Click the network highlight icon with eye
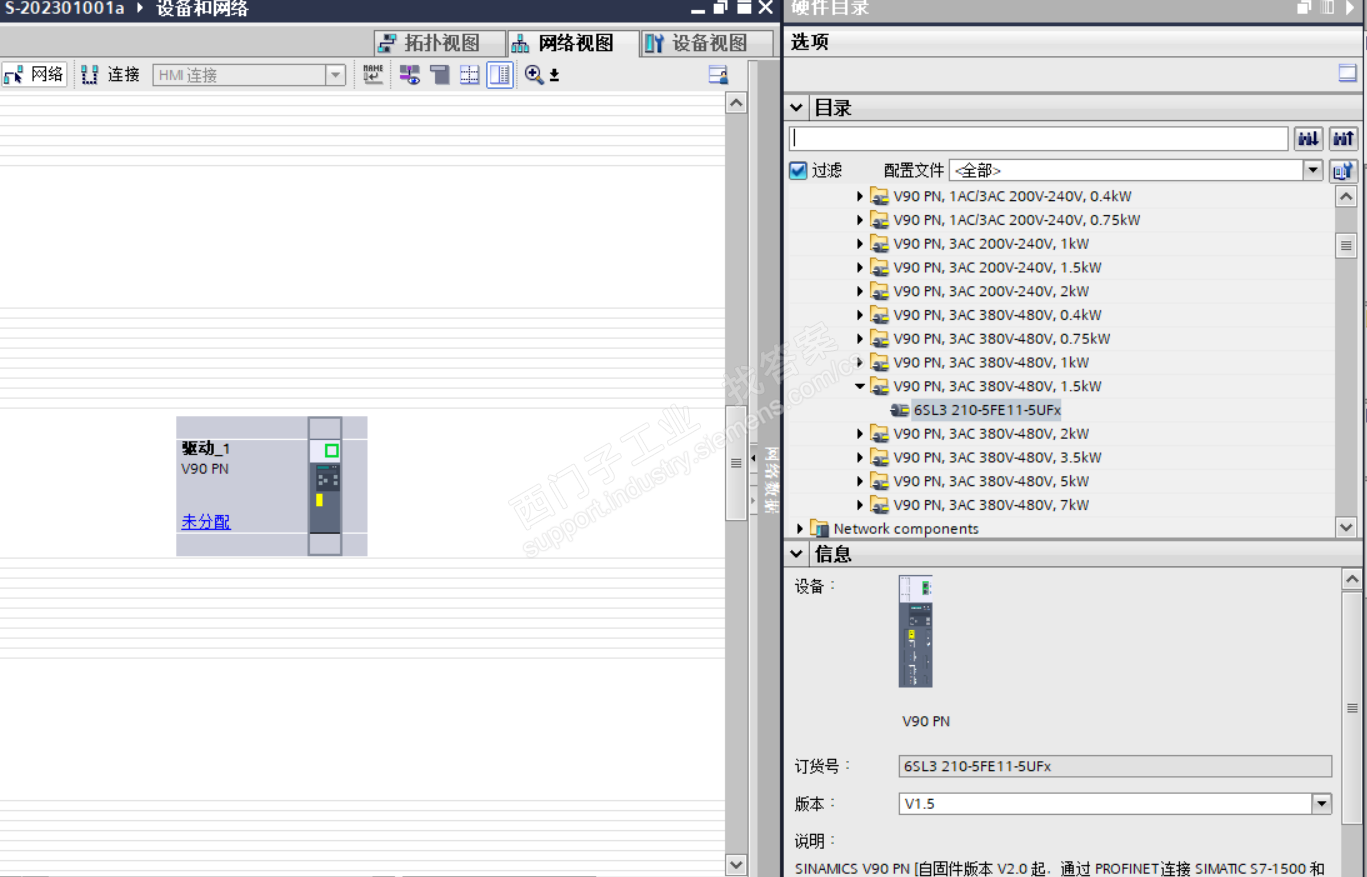The width and height of the screenshot is (1367, 877). click(410, 75)
